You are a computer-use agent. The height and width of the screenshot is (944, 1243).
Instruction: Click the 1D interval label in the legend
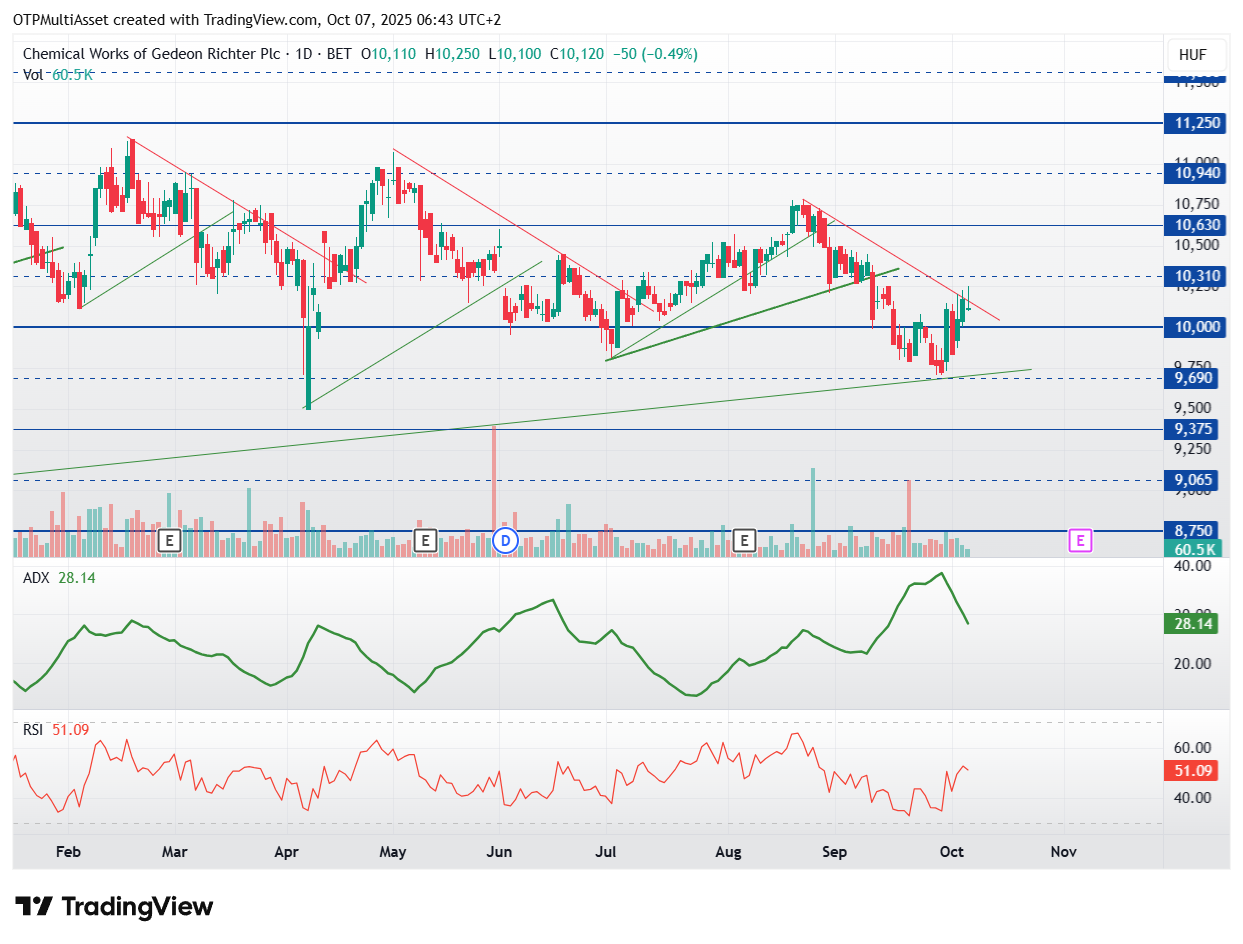pos(304,54)
